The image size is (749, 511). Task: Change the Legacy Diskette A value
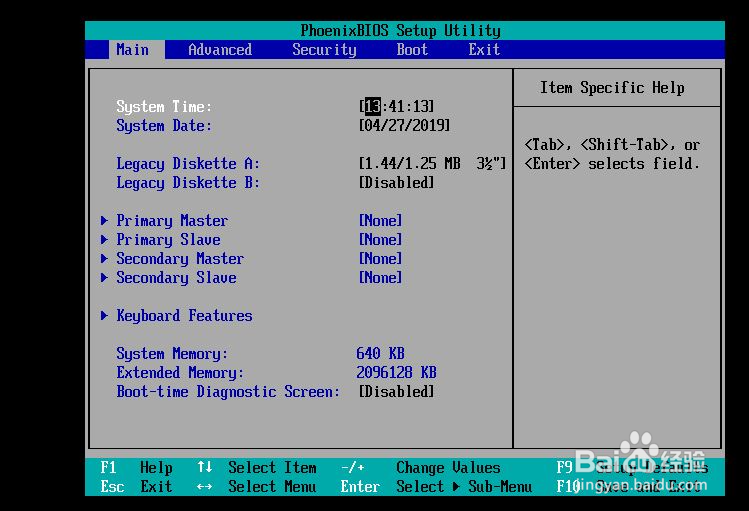click(432, 164)
